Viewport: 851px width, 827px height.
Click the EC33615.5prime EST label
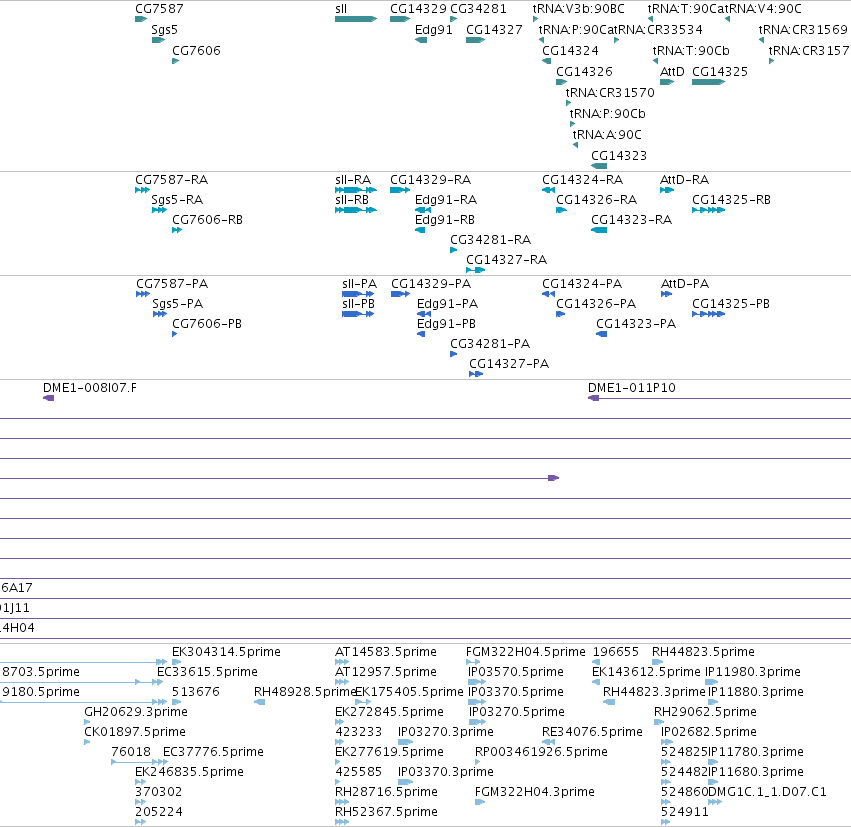(x=207, y=672)
